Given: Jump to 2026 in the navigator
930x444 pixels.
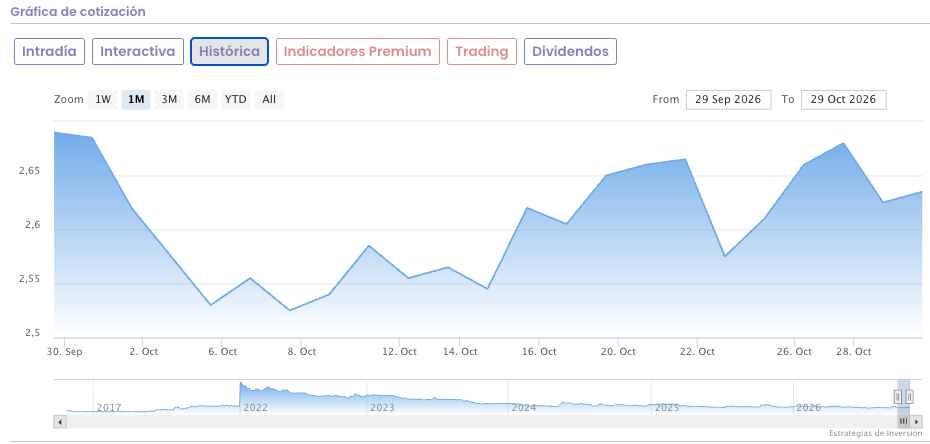Looking at the screenshot, I should 808,408.
